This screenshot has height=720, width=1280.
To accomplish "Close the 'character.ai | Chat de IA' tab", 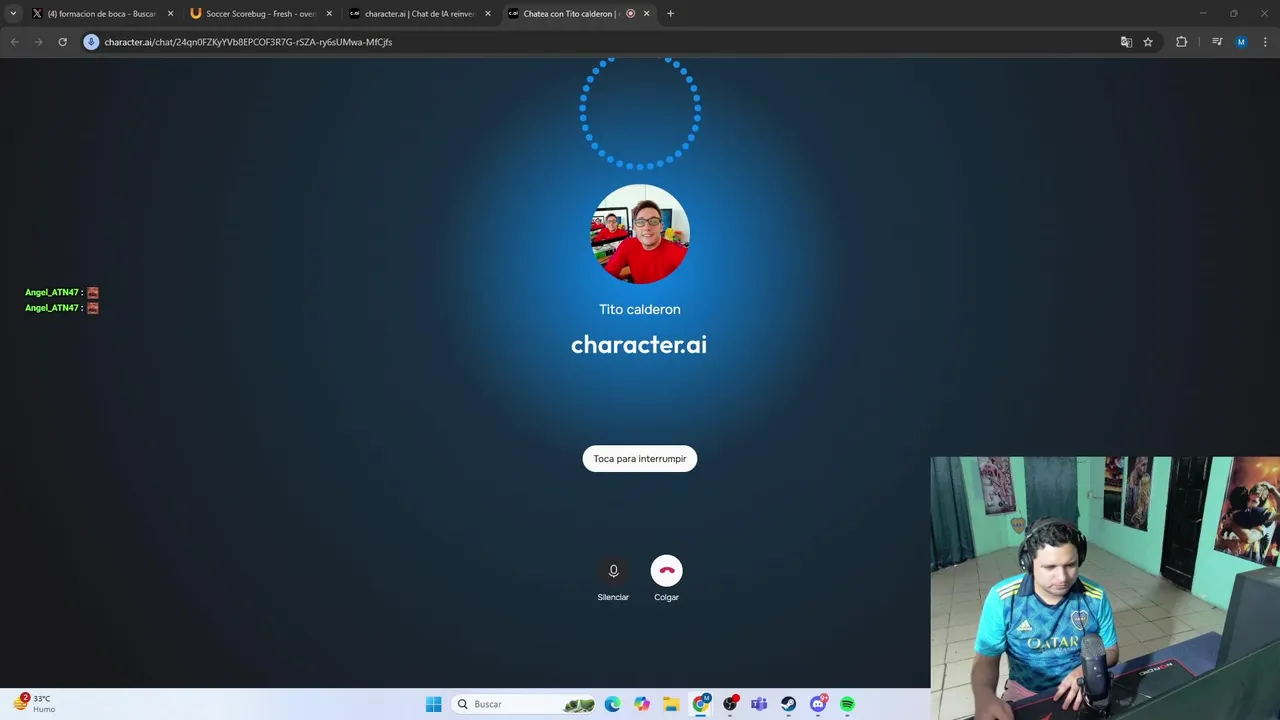I will [488, 14].
